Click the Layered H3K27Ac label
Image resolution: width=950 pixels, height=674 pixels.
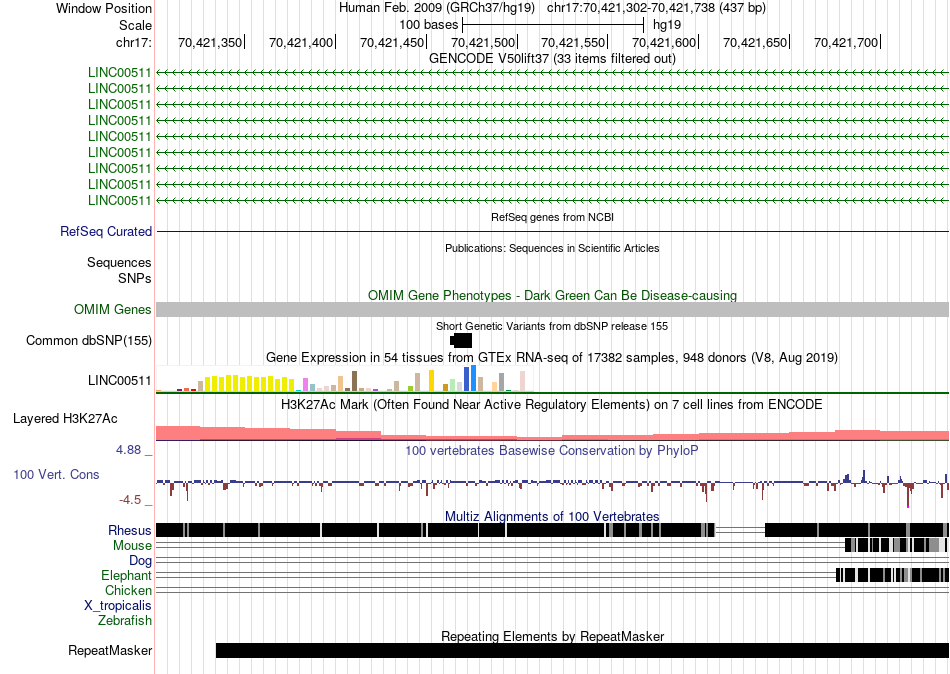65,419
